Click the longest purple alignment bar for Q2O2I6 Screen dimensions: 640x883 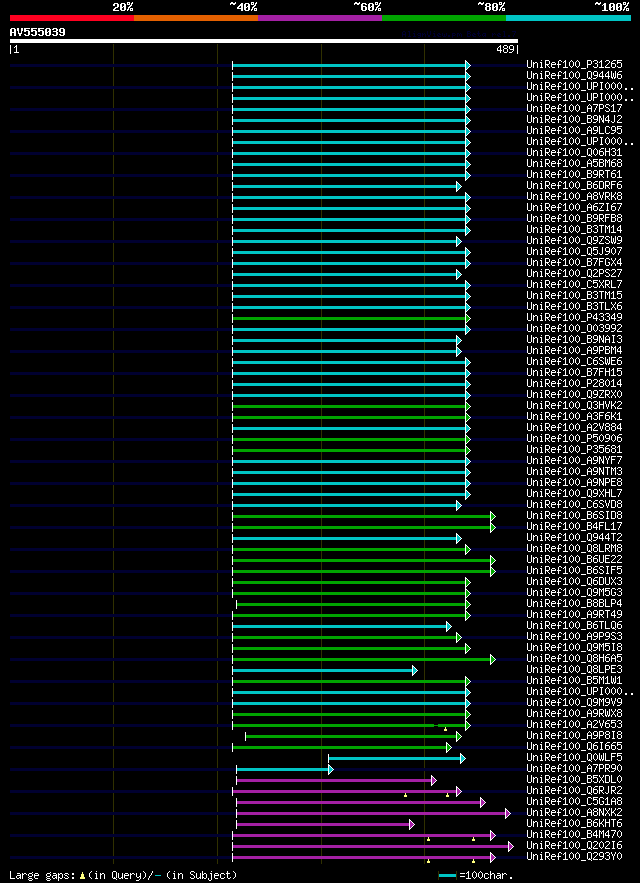pos(373,846)
